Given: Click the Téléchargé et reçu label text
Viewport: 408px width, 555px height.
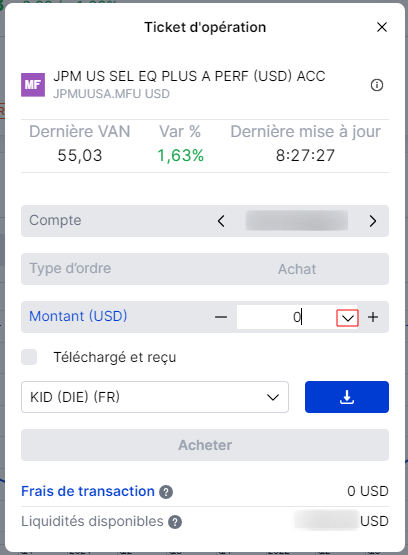Looking at the screenshot, I should pos(115,357).
